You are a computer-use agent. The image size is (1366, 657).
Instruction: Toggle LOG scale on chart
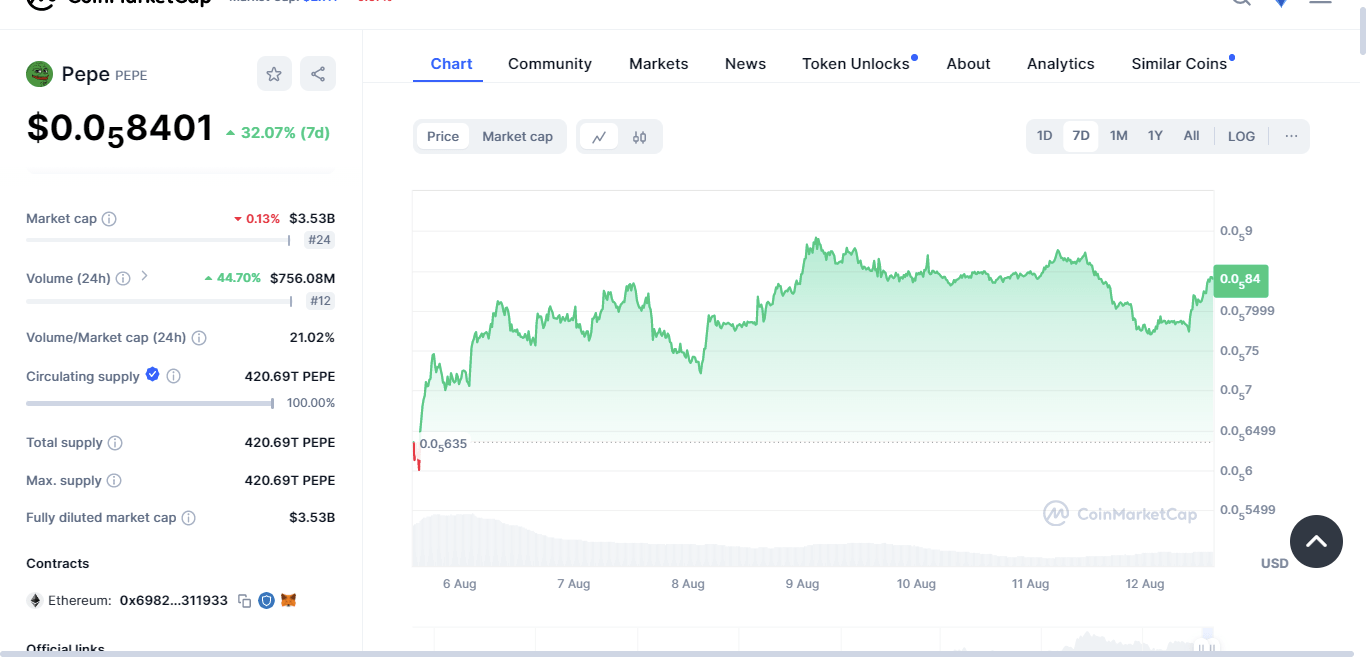[x=1241, y=136]
